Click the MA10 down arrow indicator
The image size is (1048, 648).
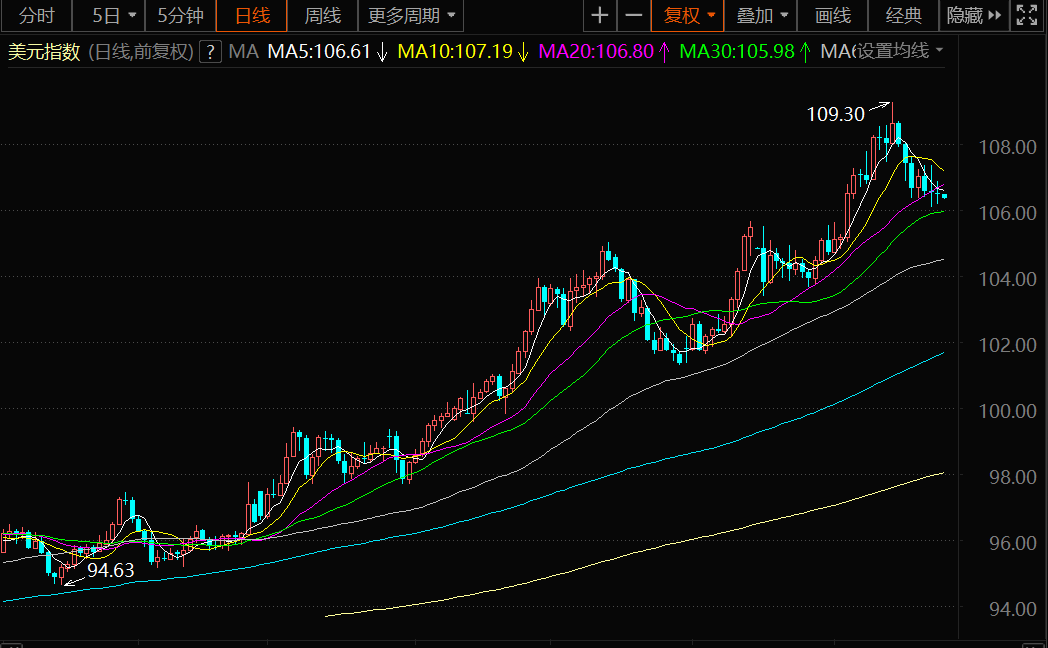pos(522,52)
